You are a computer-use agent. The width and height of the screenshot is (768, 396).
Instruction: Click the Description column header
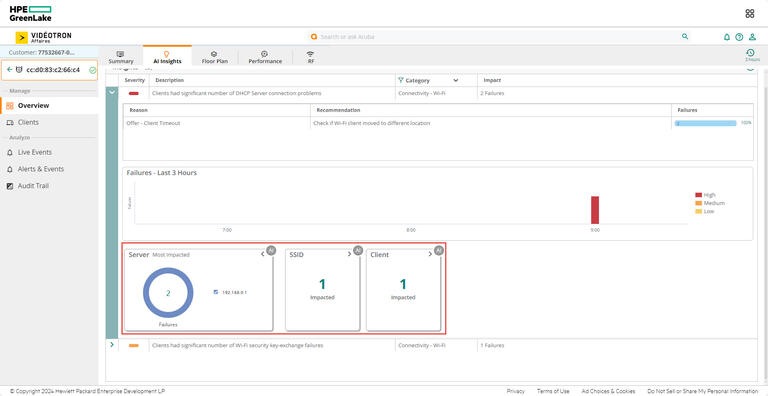(169, 80)
